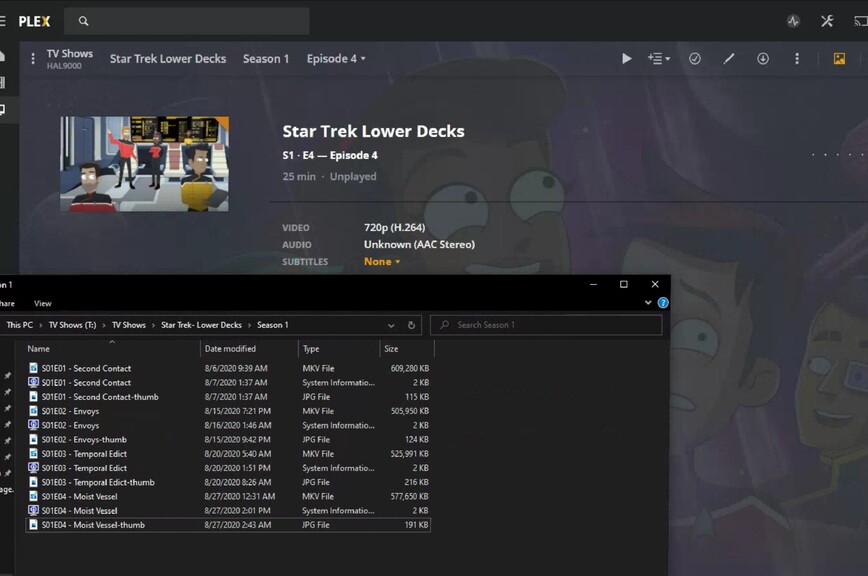This screenshot has width=868, height=576.
Task: Select S01E03 - Temporal Edict-thumb file
Action: 228,482
